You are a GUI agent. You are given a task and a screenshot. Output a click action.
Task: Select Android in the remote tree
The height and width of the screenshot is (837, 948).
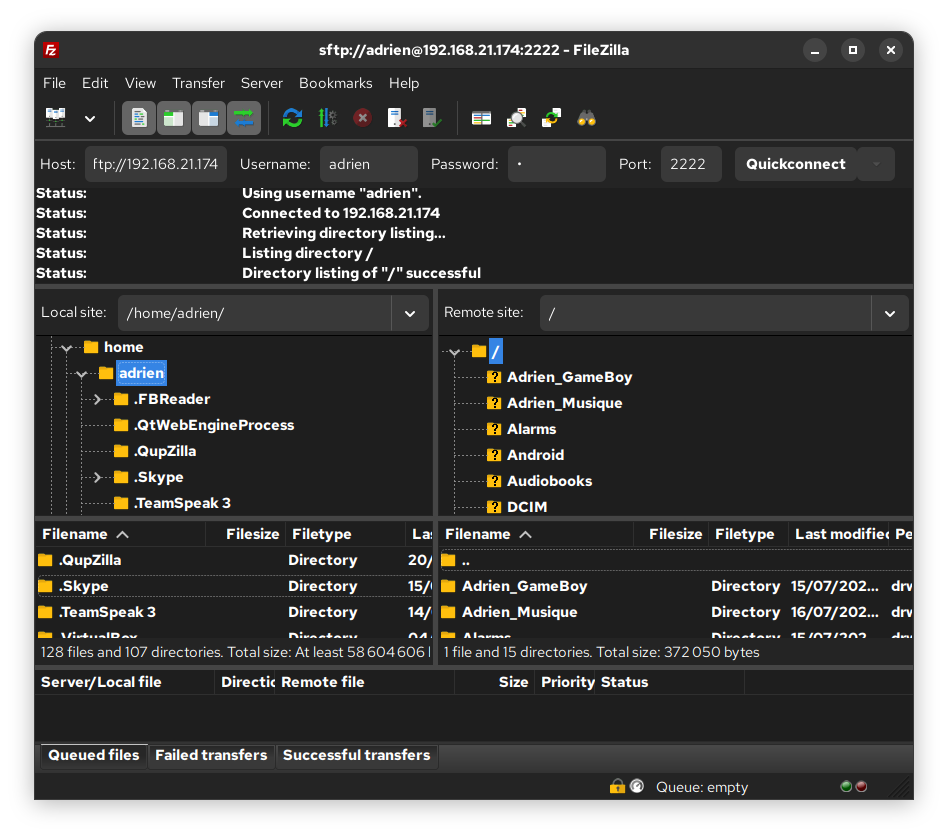pyautogui.click(x=535, y=455)
